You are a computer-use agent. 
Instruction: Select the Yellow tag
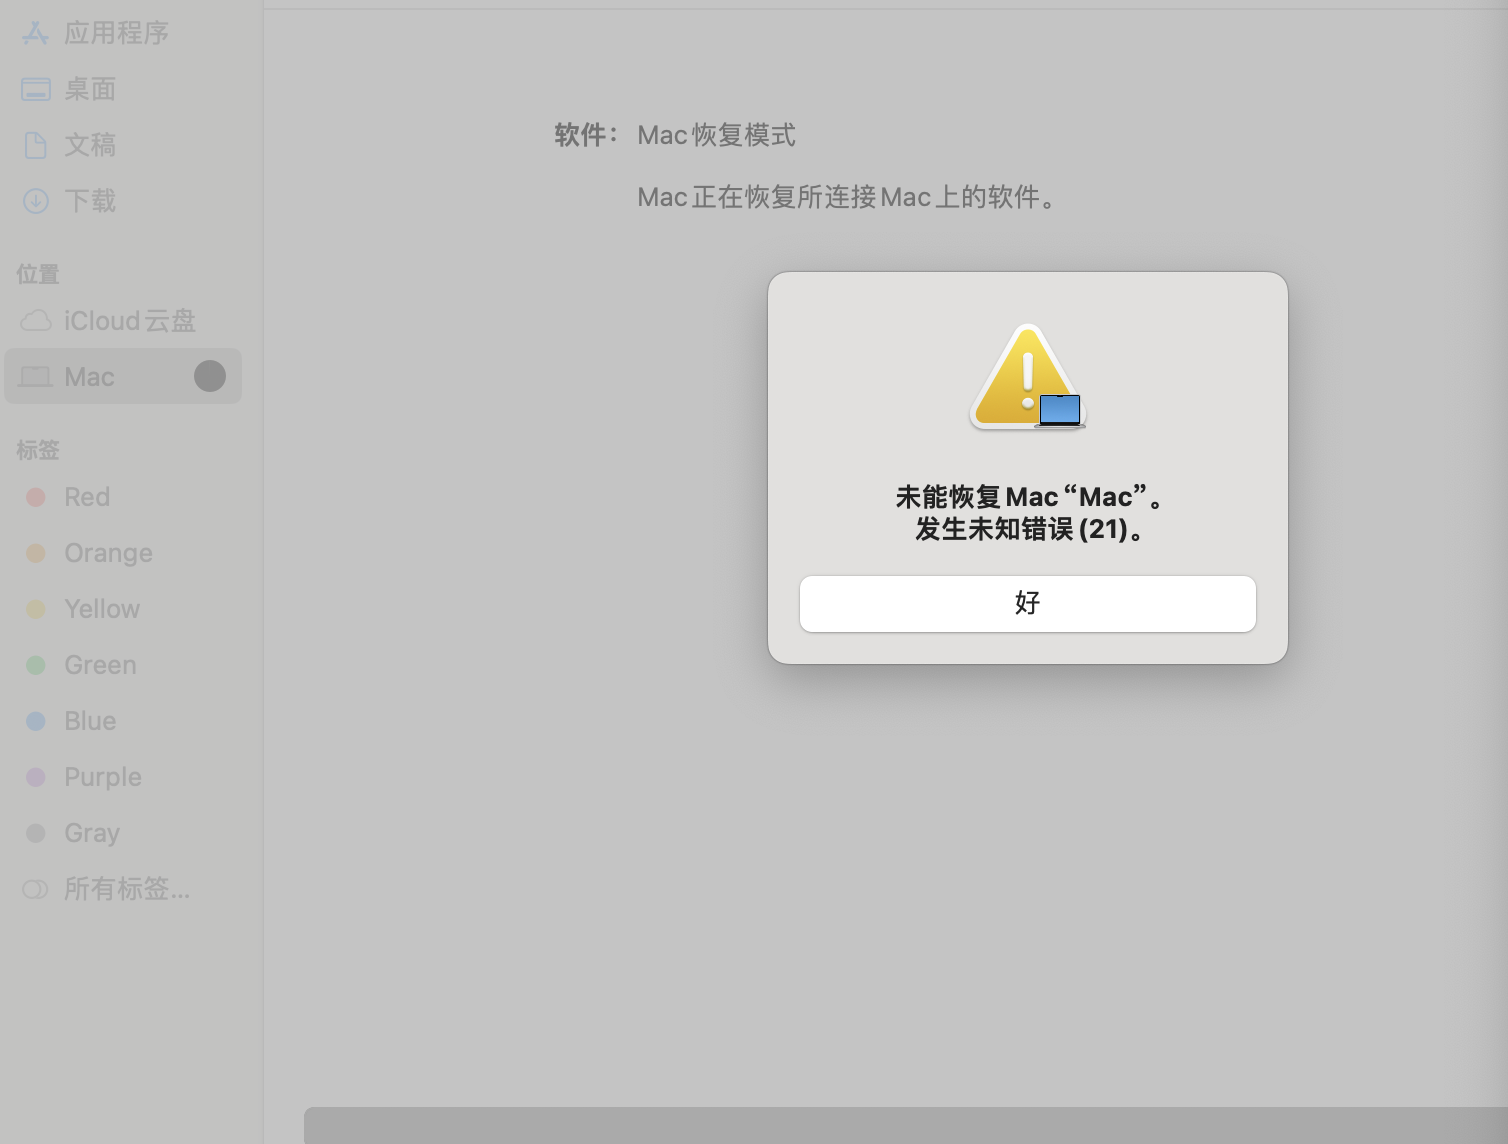(x=83, y=609)
